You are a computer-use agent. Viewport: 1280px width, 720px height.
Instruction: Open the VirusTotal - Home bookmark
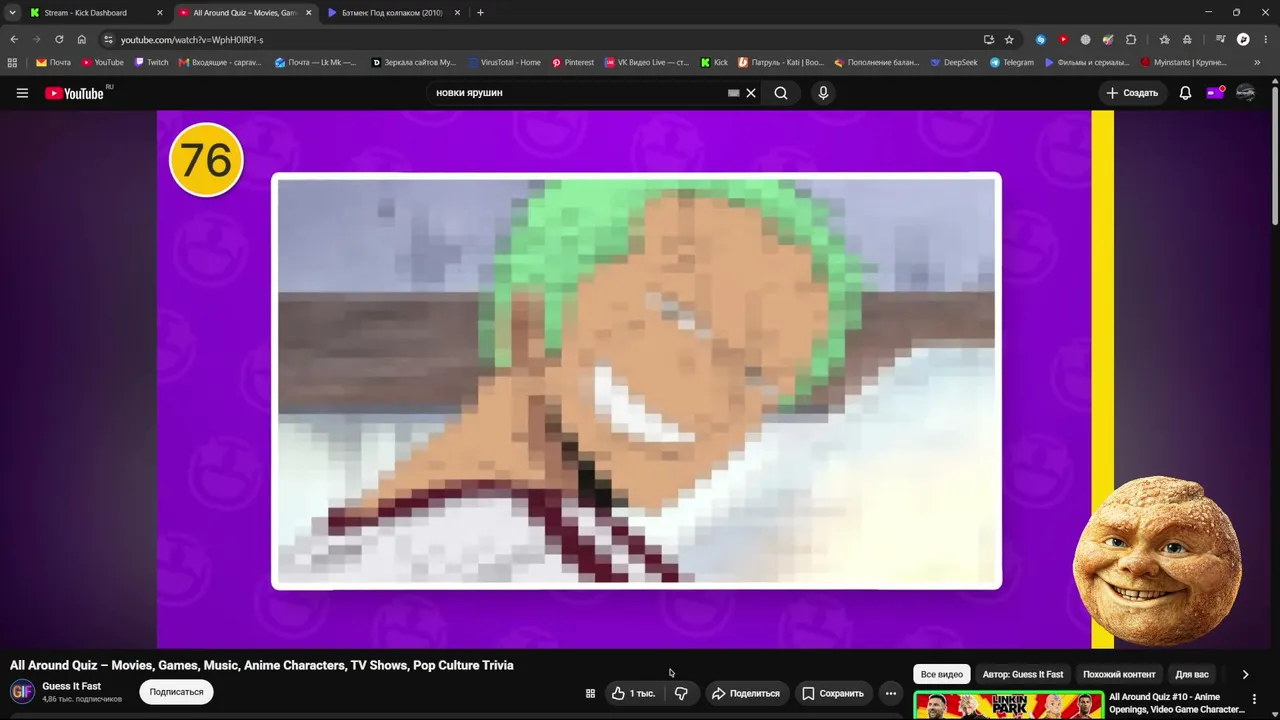pyautogui.click(x=504, y=62)
